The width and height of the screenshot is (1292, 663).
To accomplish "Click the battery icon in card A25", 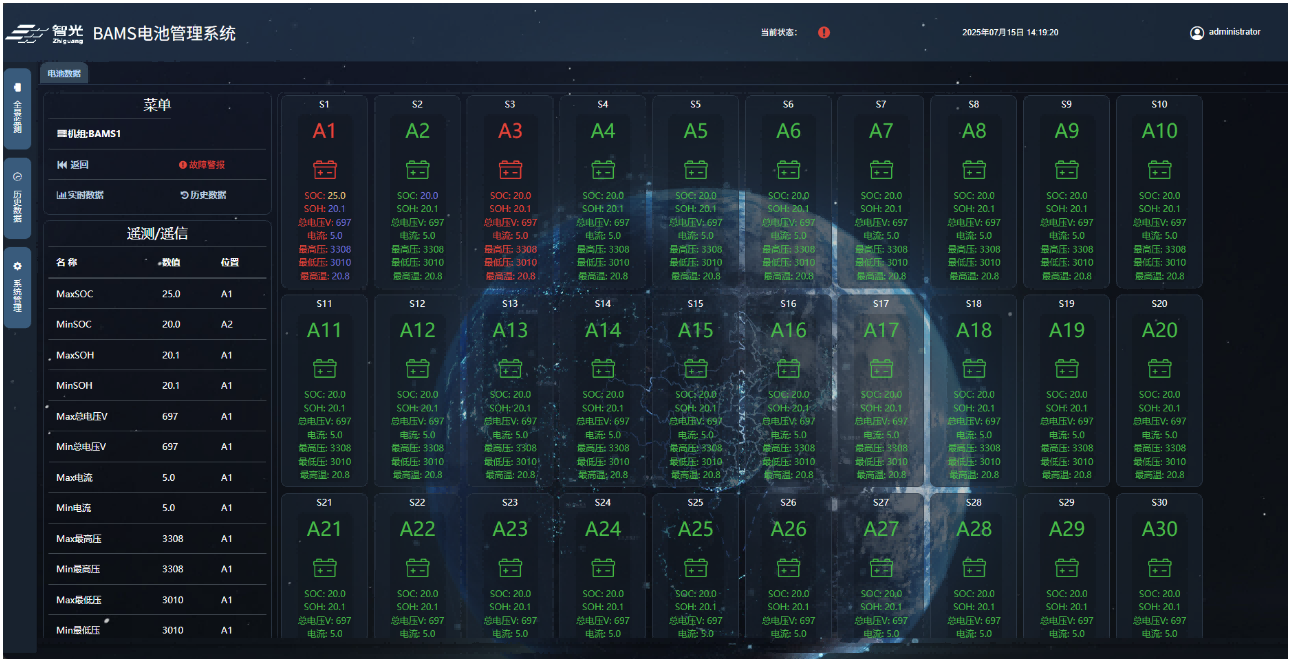I will coord(695,568).
